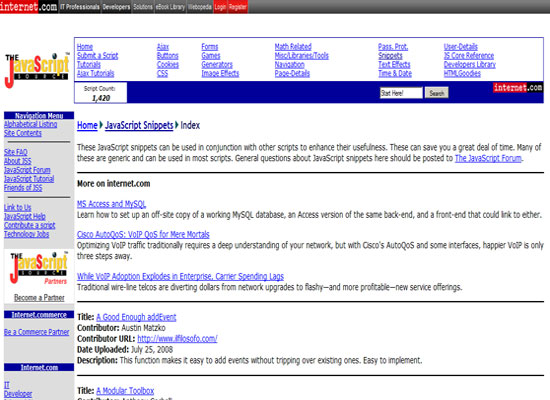This screenshot has width=550, height=400.
Task: Click the JavaScript Source logo beside the navigation table
Action: point(37,70)
